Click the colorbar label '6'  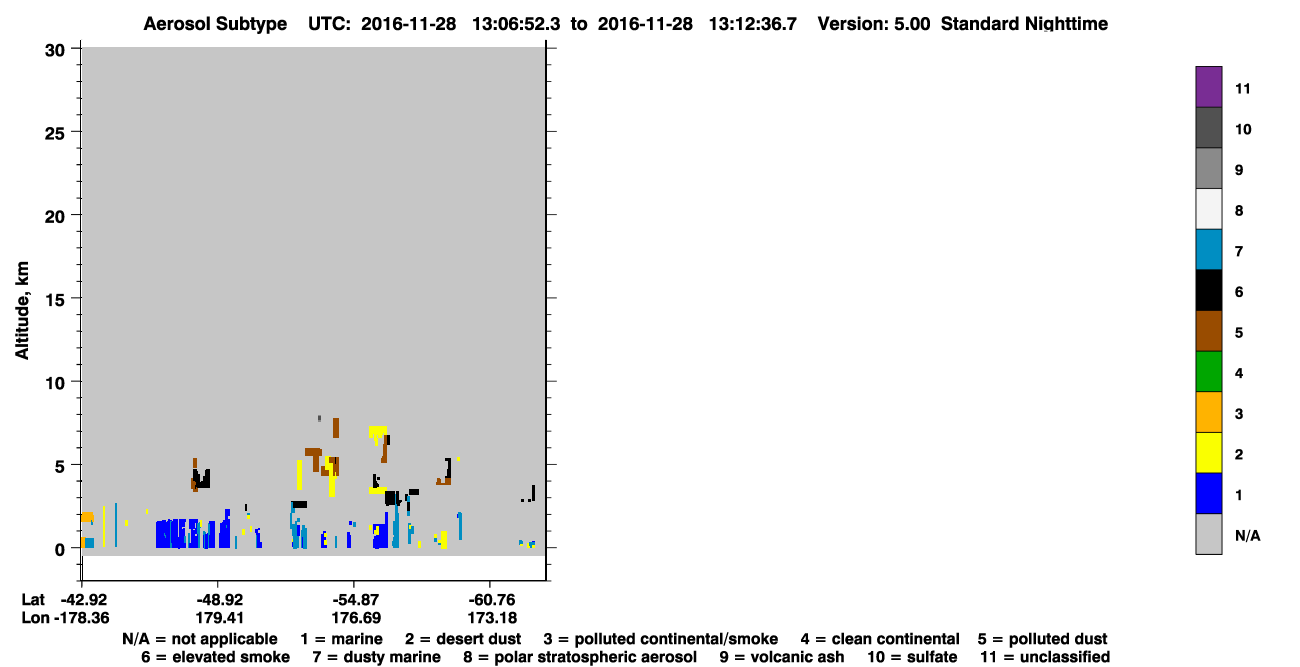(x=1239, y=292)
